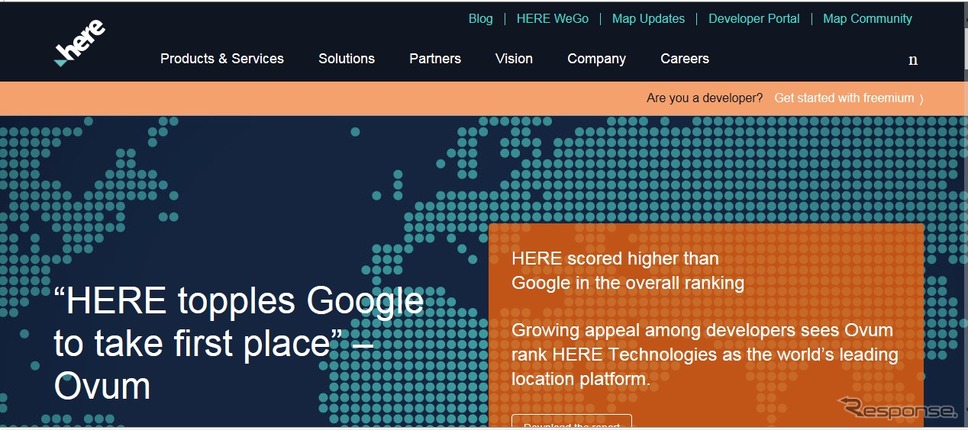This screenshot has height=430, width=968.
Task: Click the Download the report button
Action: pyautogui.click(x=572, y=423)
